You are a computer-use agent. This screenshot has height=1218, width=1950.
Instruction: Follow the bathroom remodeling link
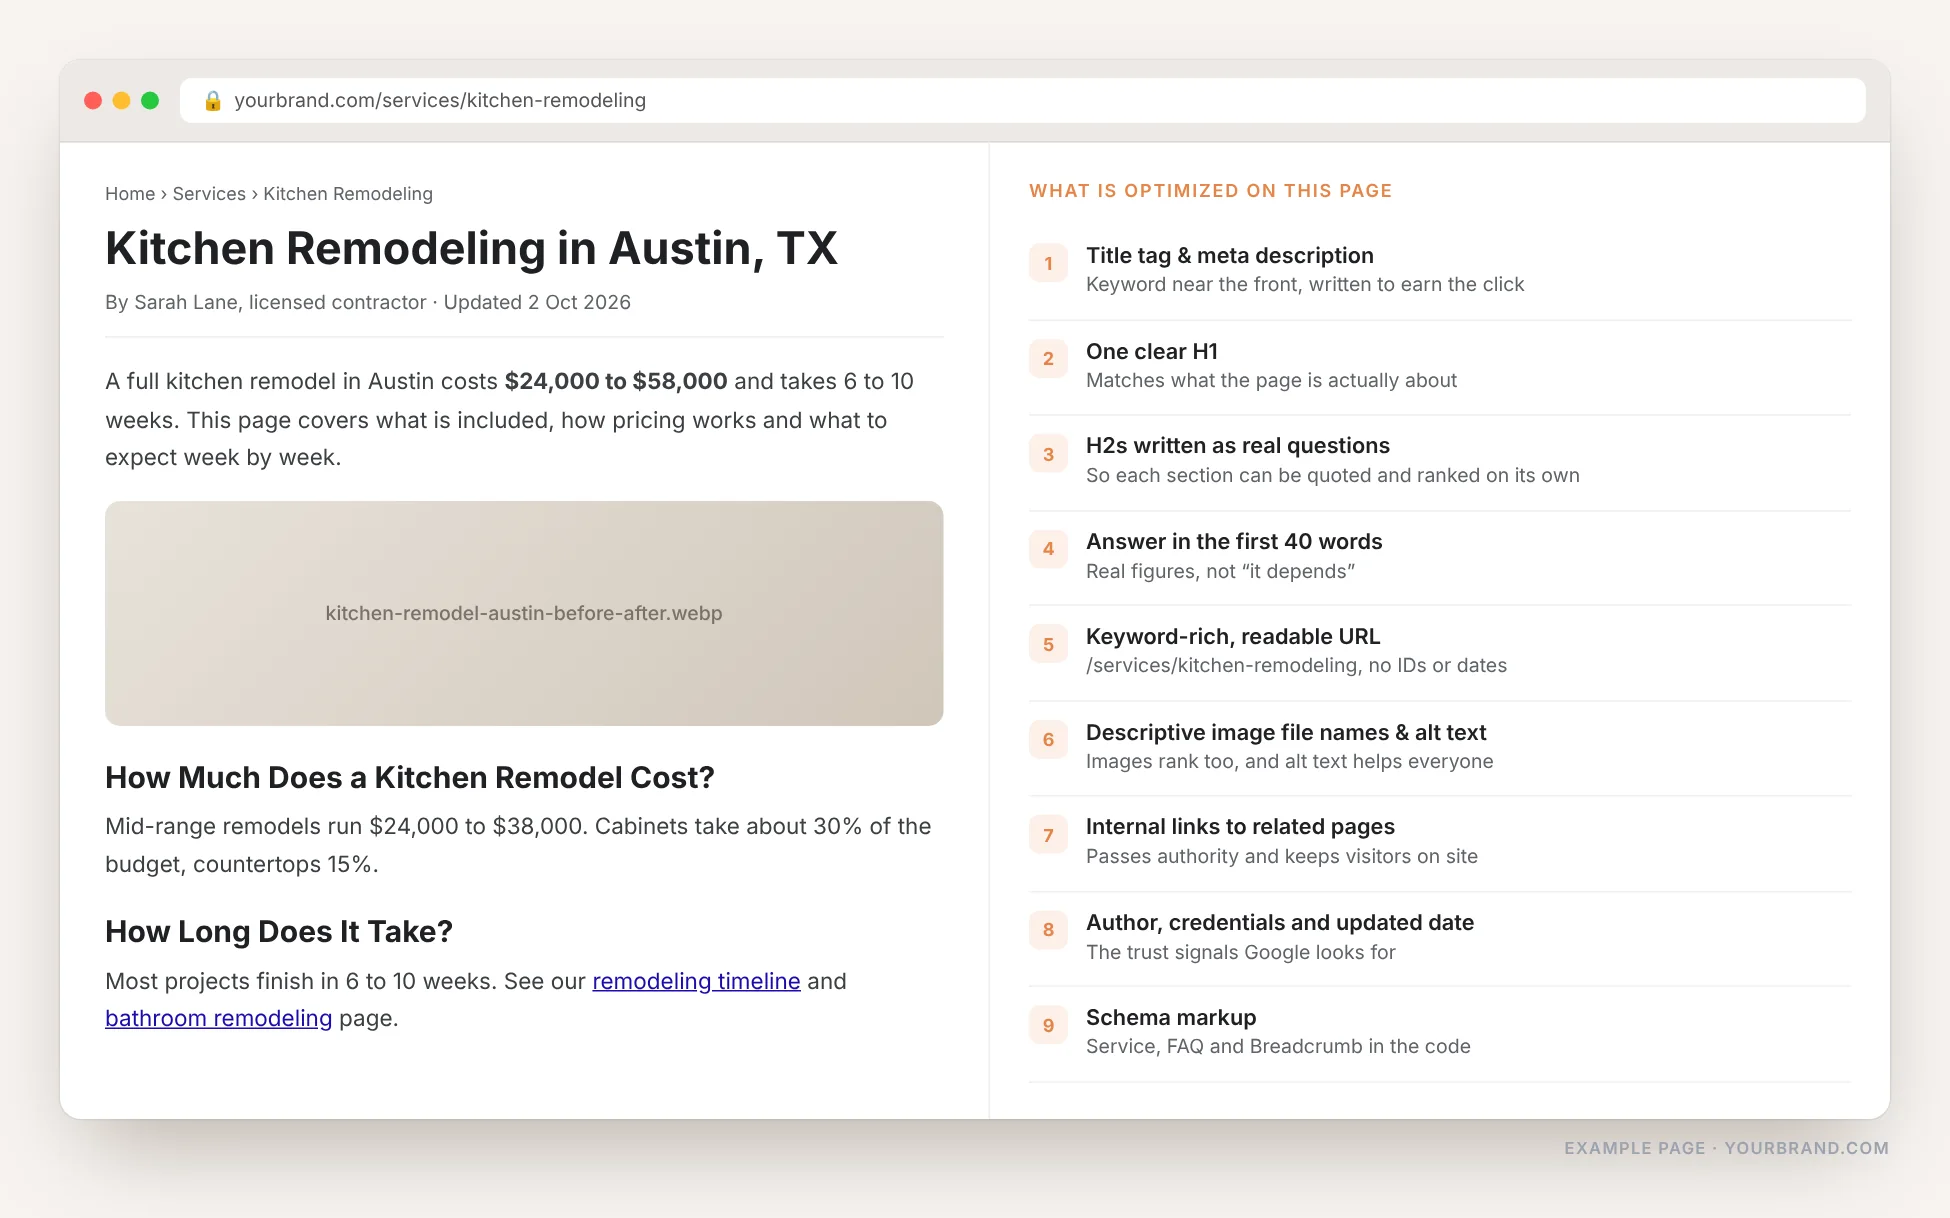pos(218,1018)
